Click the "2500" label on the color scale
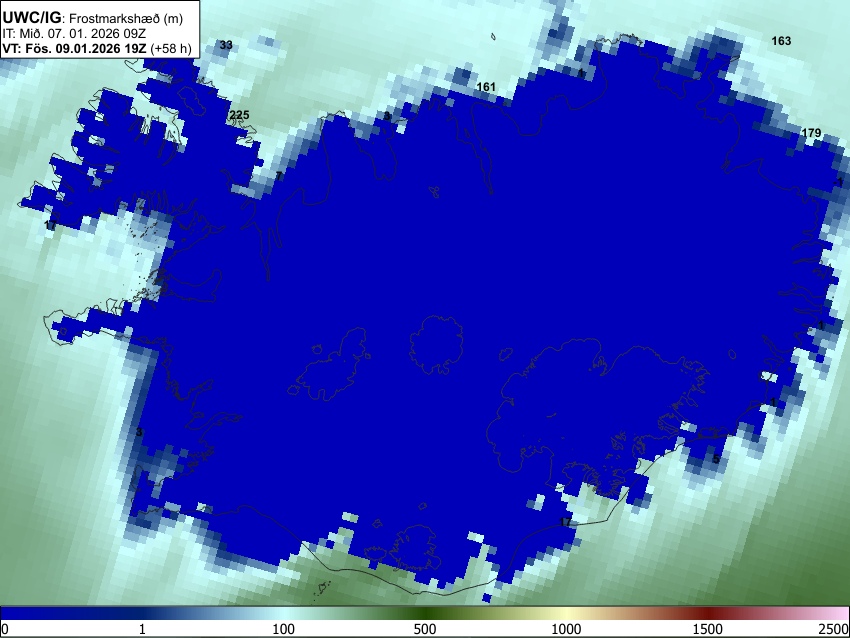 (834, 629)
